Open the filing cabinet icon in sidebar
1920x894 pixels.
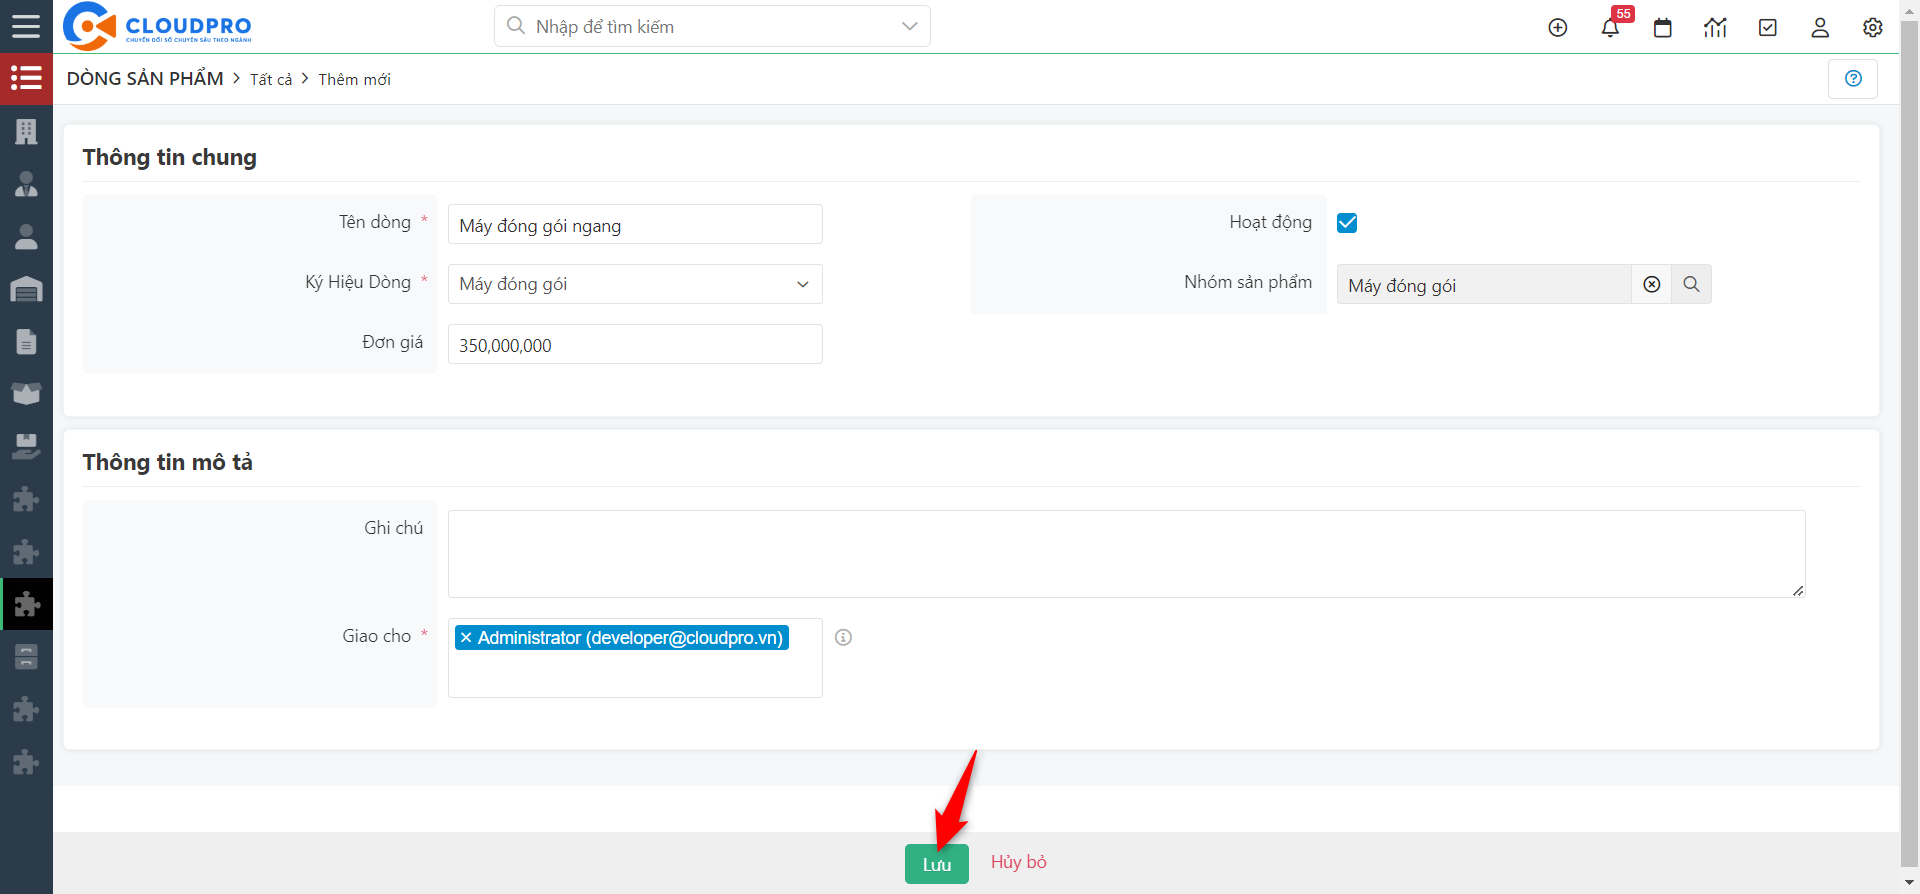(x=26, y=657)
